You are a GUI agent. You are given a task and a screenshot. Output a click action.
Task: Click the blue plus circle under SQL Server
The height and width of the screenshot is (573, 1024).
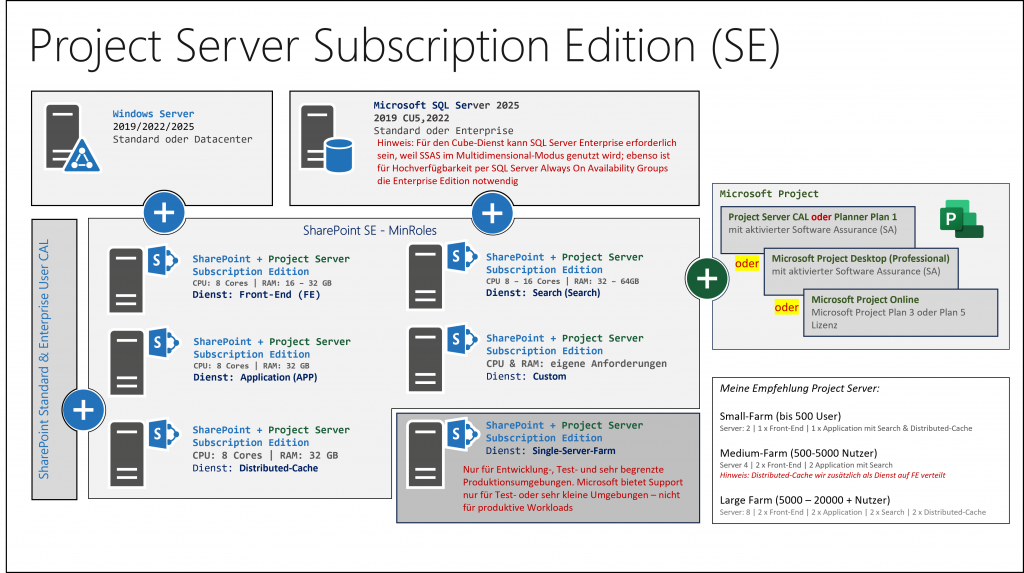(492, 213)
